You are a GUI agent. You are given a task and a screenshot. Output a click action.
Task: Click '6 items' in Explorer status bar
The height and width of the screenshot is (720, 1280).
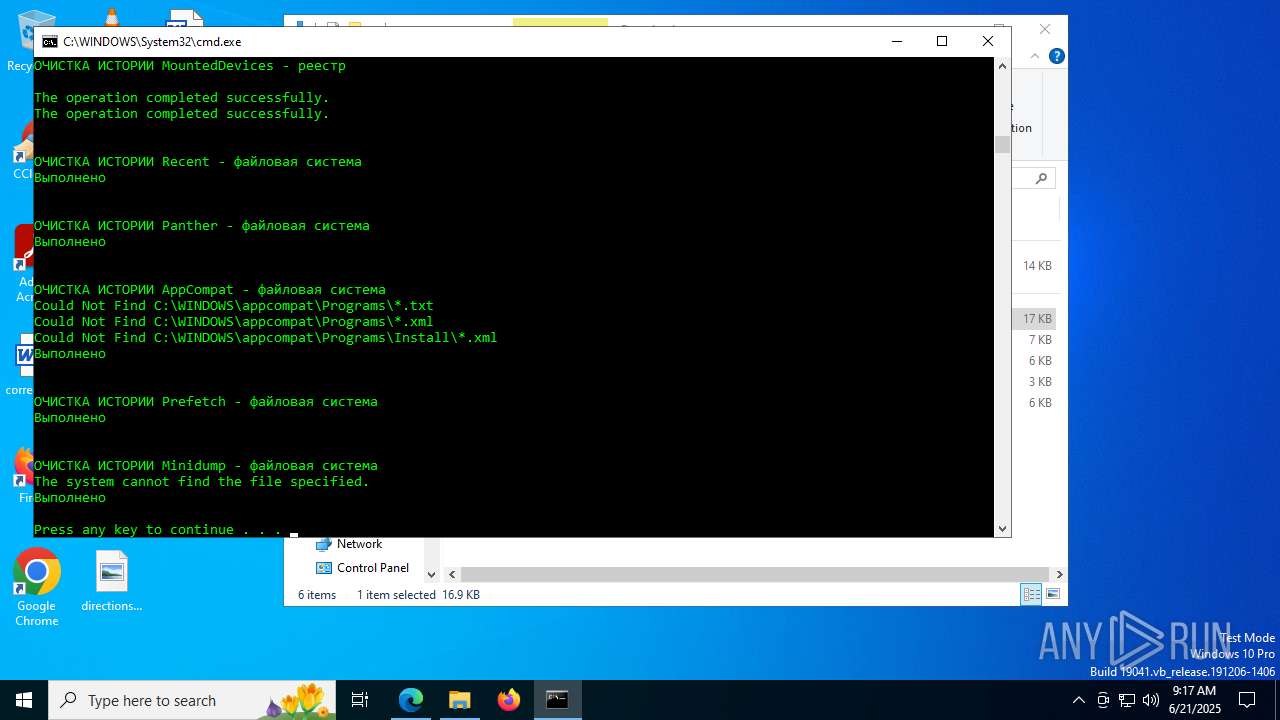pos(317,595)
